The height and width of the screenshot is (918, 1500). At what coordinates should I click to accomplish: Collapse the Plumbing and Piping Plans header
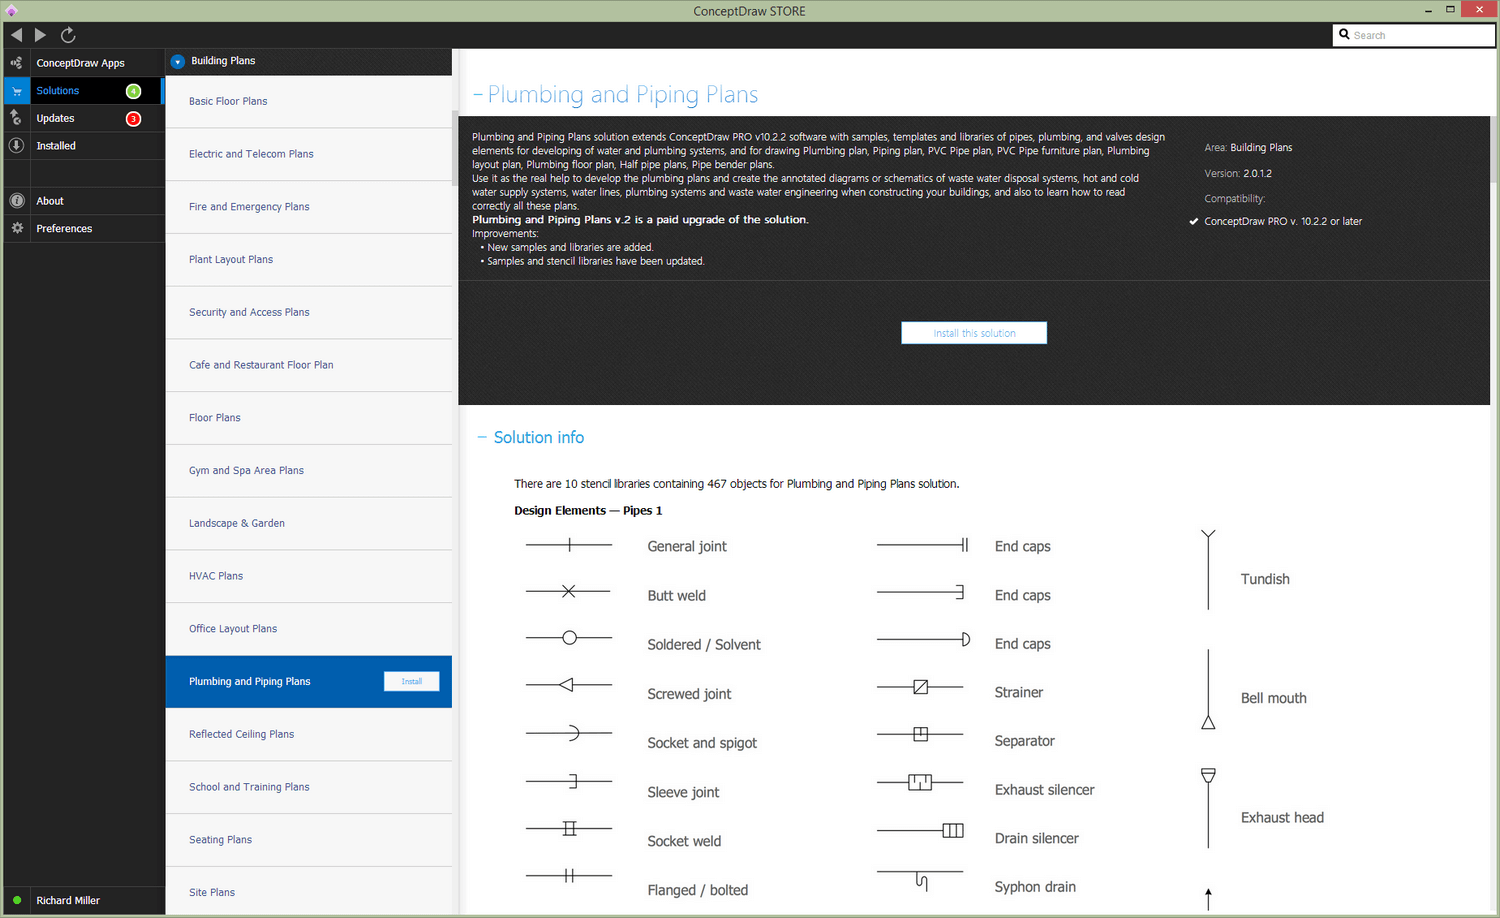tap(478, 95)
